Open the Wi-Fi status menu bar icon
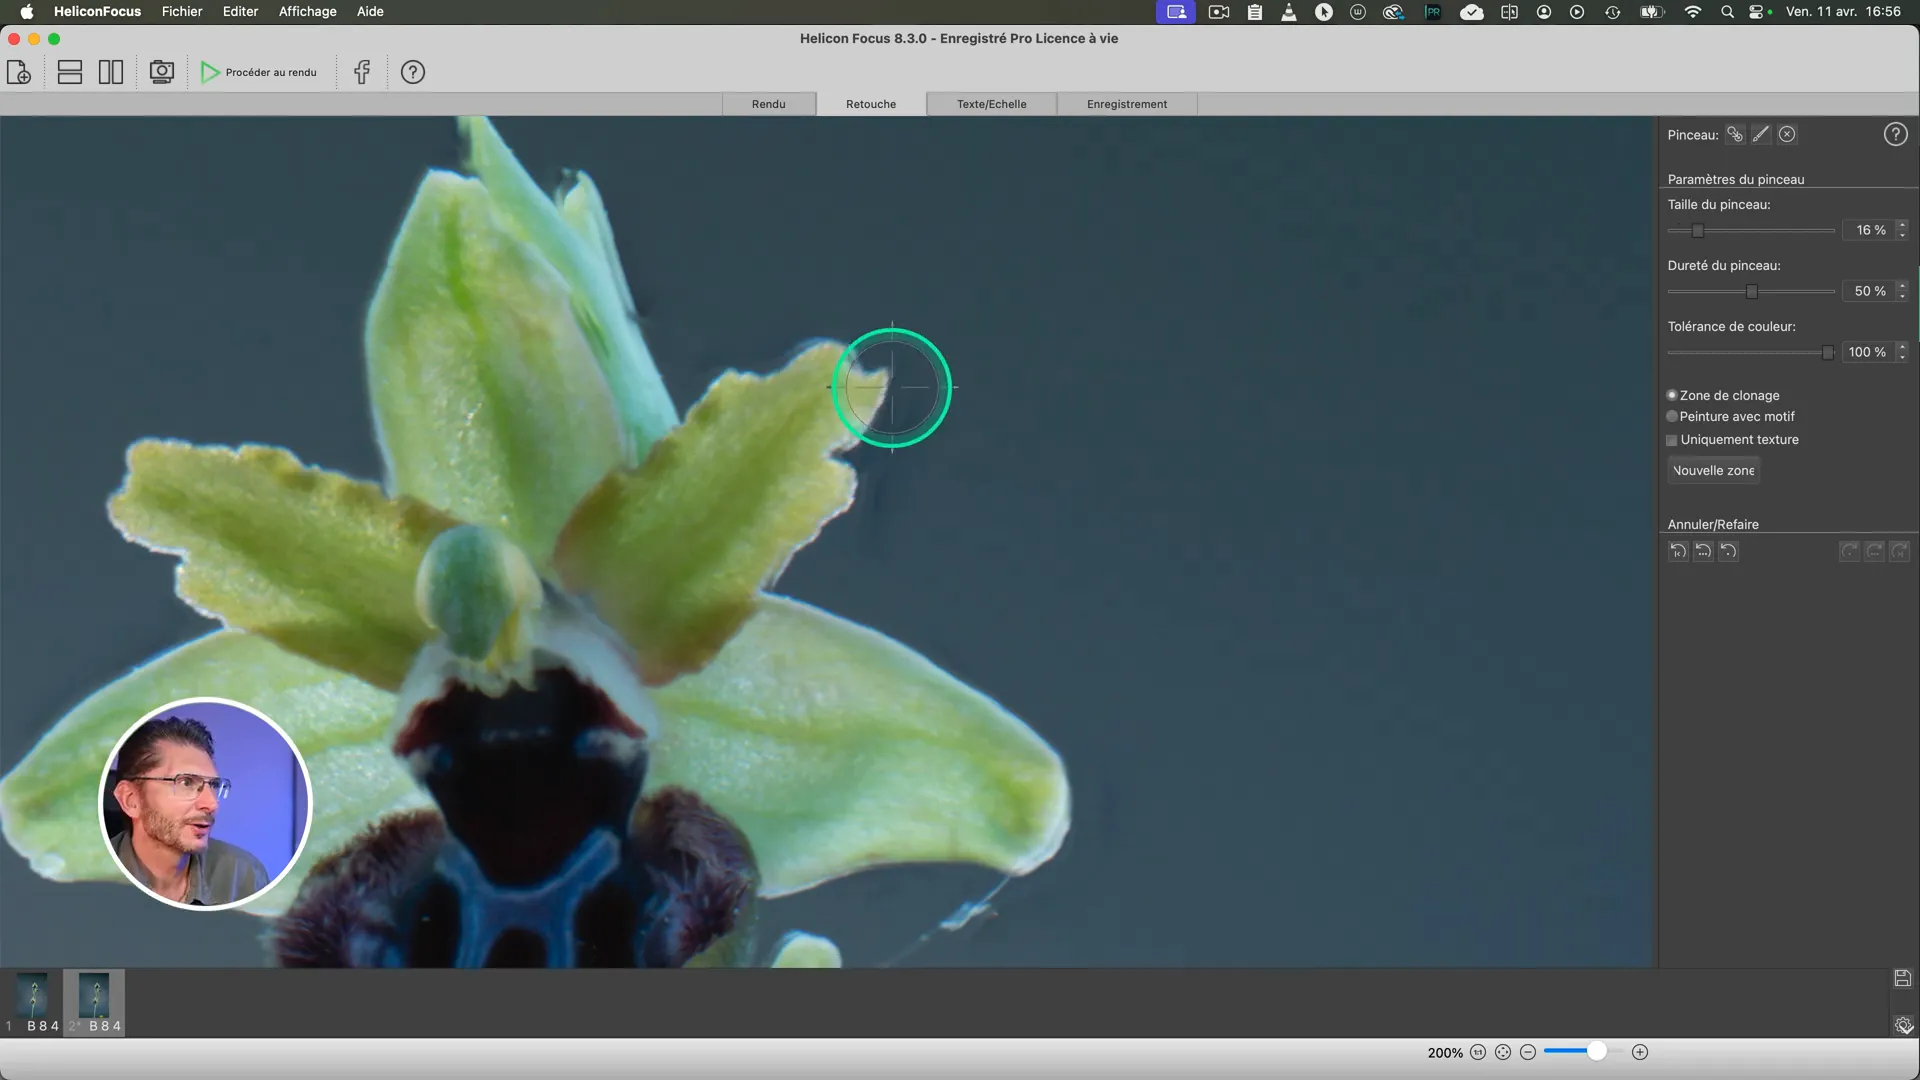 (x=1692, y=11)
